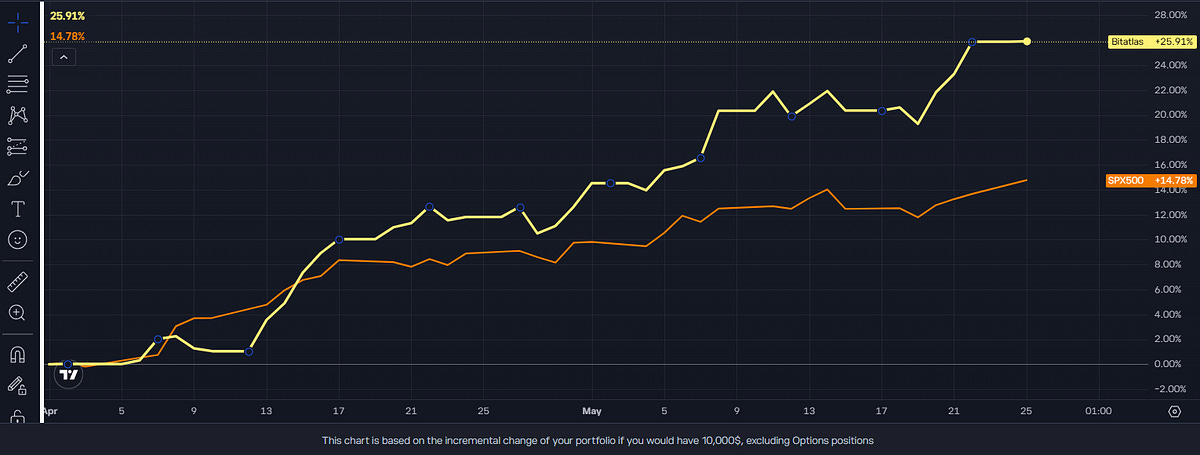Click the yellow endpoint dot at 25.91%
Image resolution: width=1200 pixels, height=455 pixels.
coord(1027,41)
